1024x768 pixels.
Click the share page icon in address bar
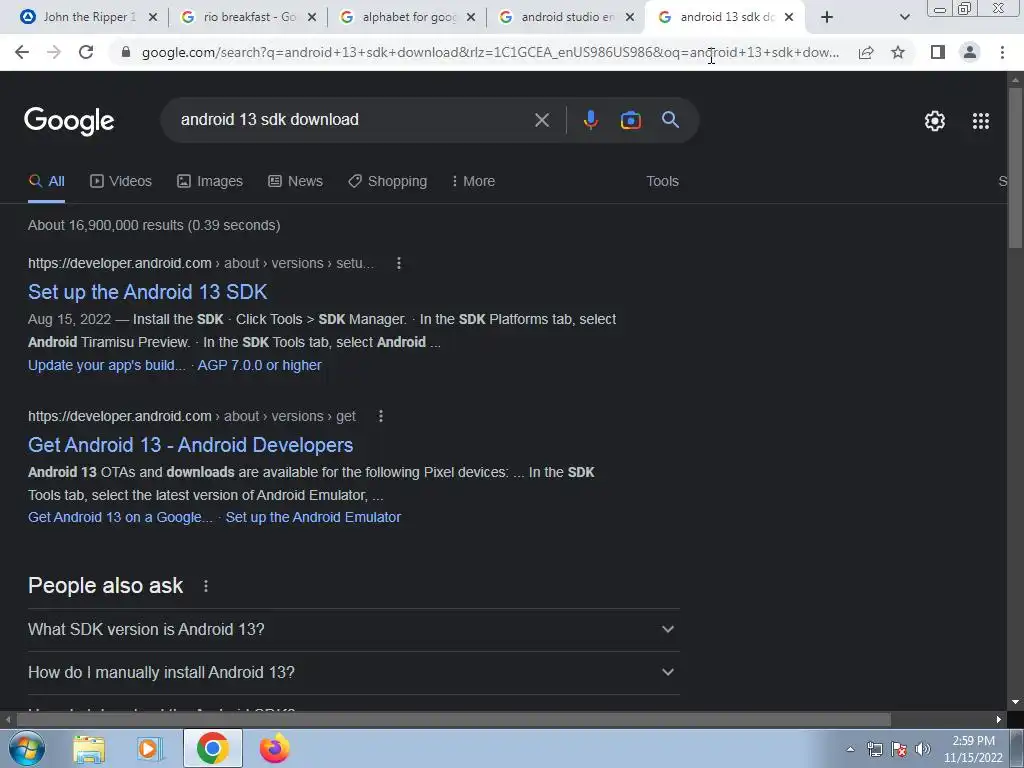(x=866, y=52)
